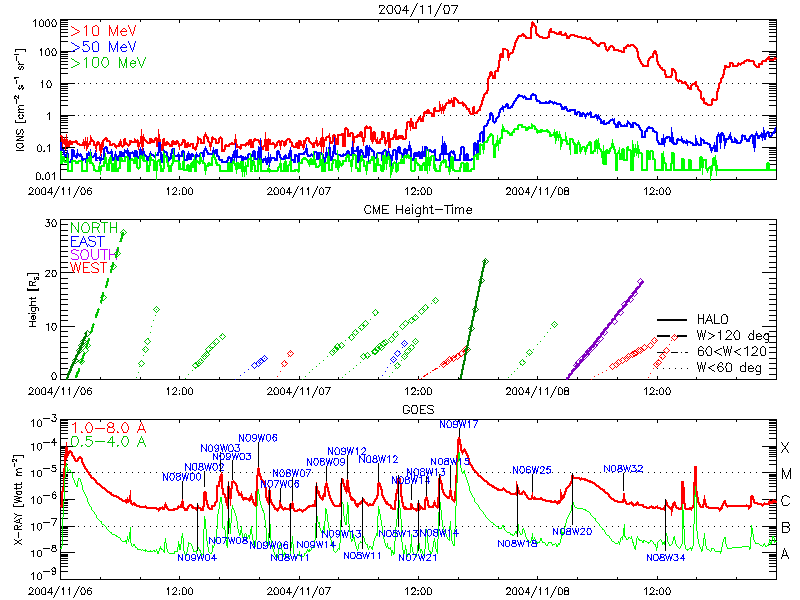Select the flare label "N08W18"
Image resolution: width=800 pixels, height=600 pixels.
point(517,544)
